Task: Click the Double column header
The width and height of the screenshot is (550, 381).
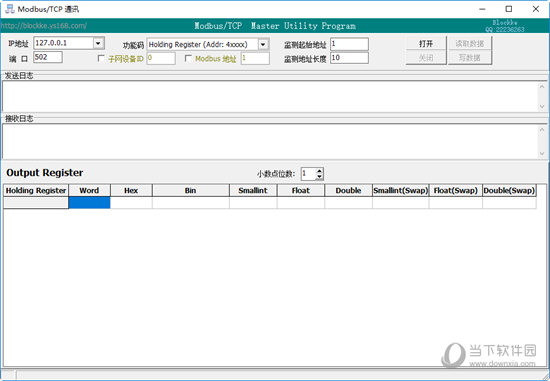Action: tap(348, 190)
